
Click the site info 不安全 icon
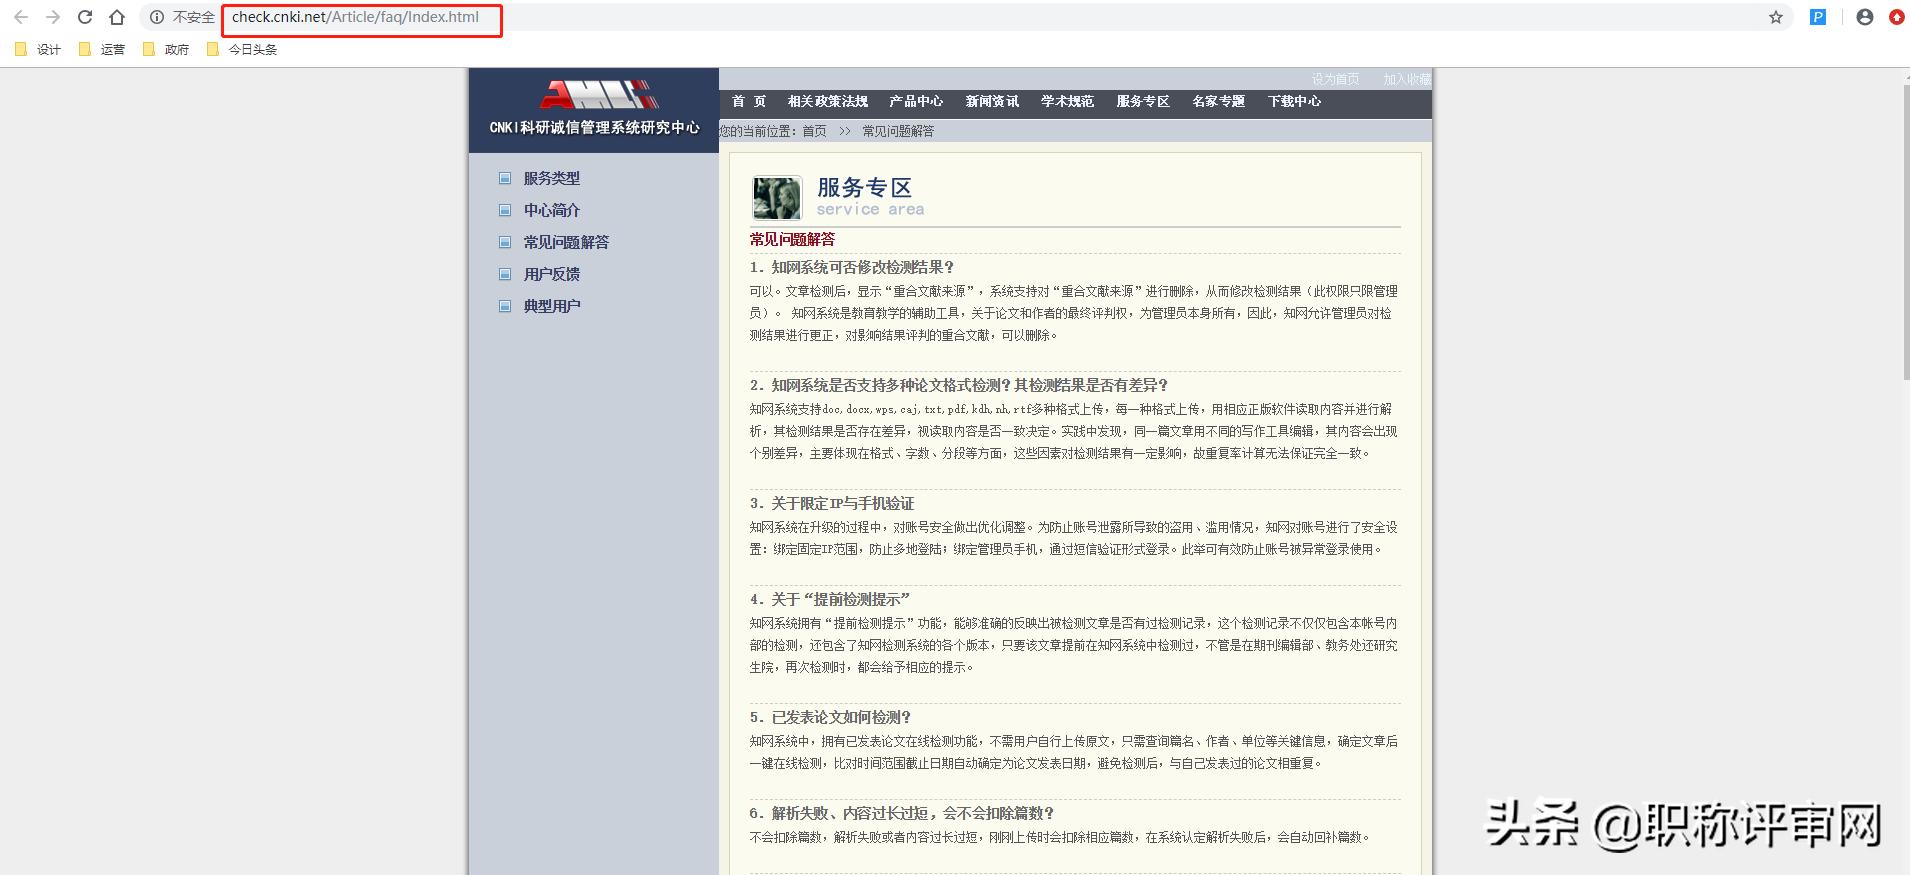pos(157,17)
